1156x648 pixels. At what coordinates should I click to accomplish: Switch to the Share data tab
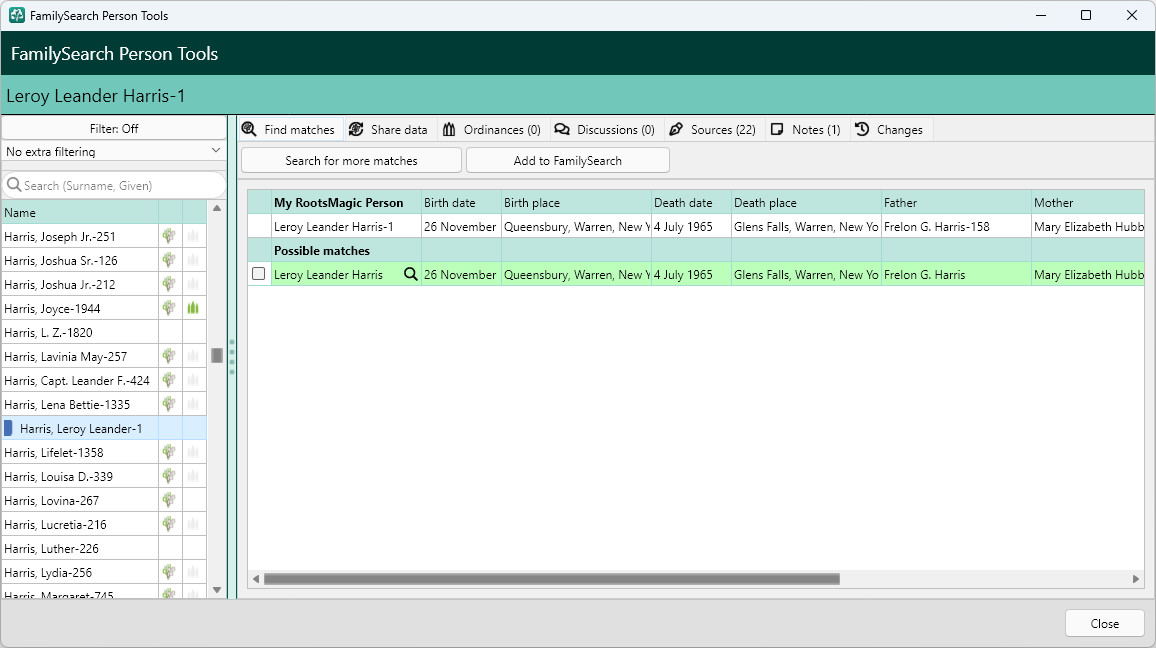tap(389, 130)
